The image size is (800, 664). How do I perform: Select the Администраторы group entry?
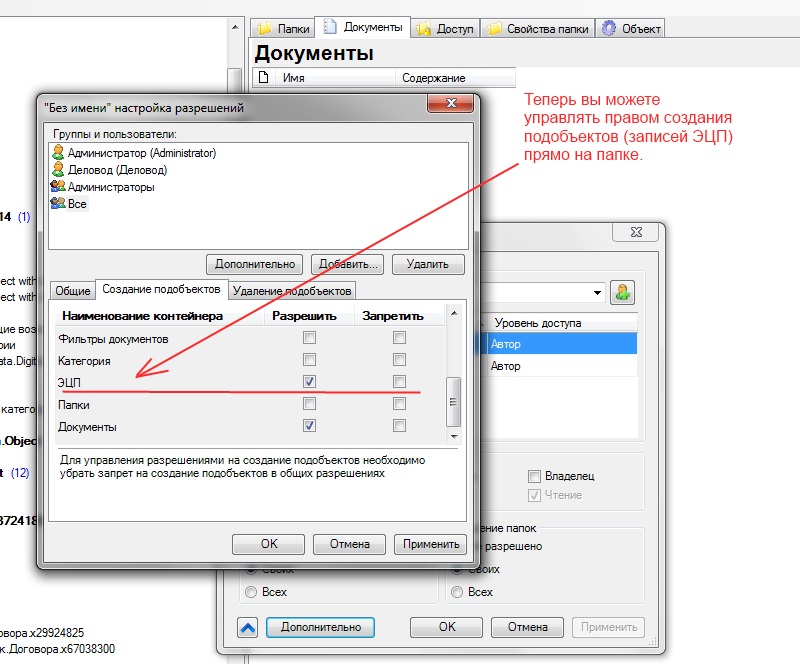tap(111, 187)
